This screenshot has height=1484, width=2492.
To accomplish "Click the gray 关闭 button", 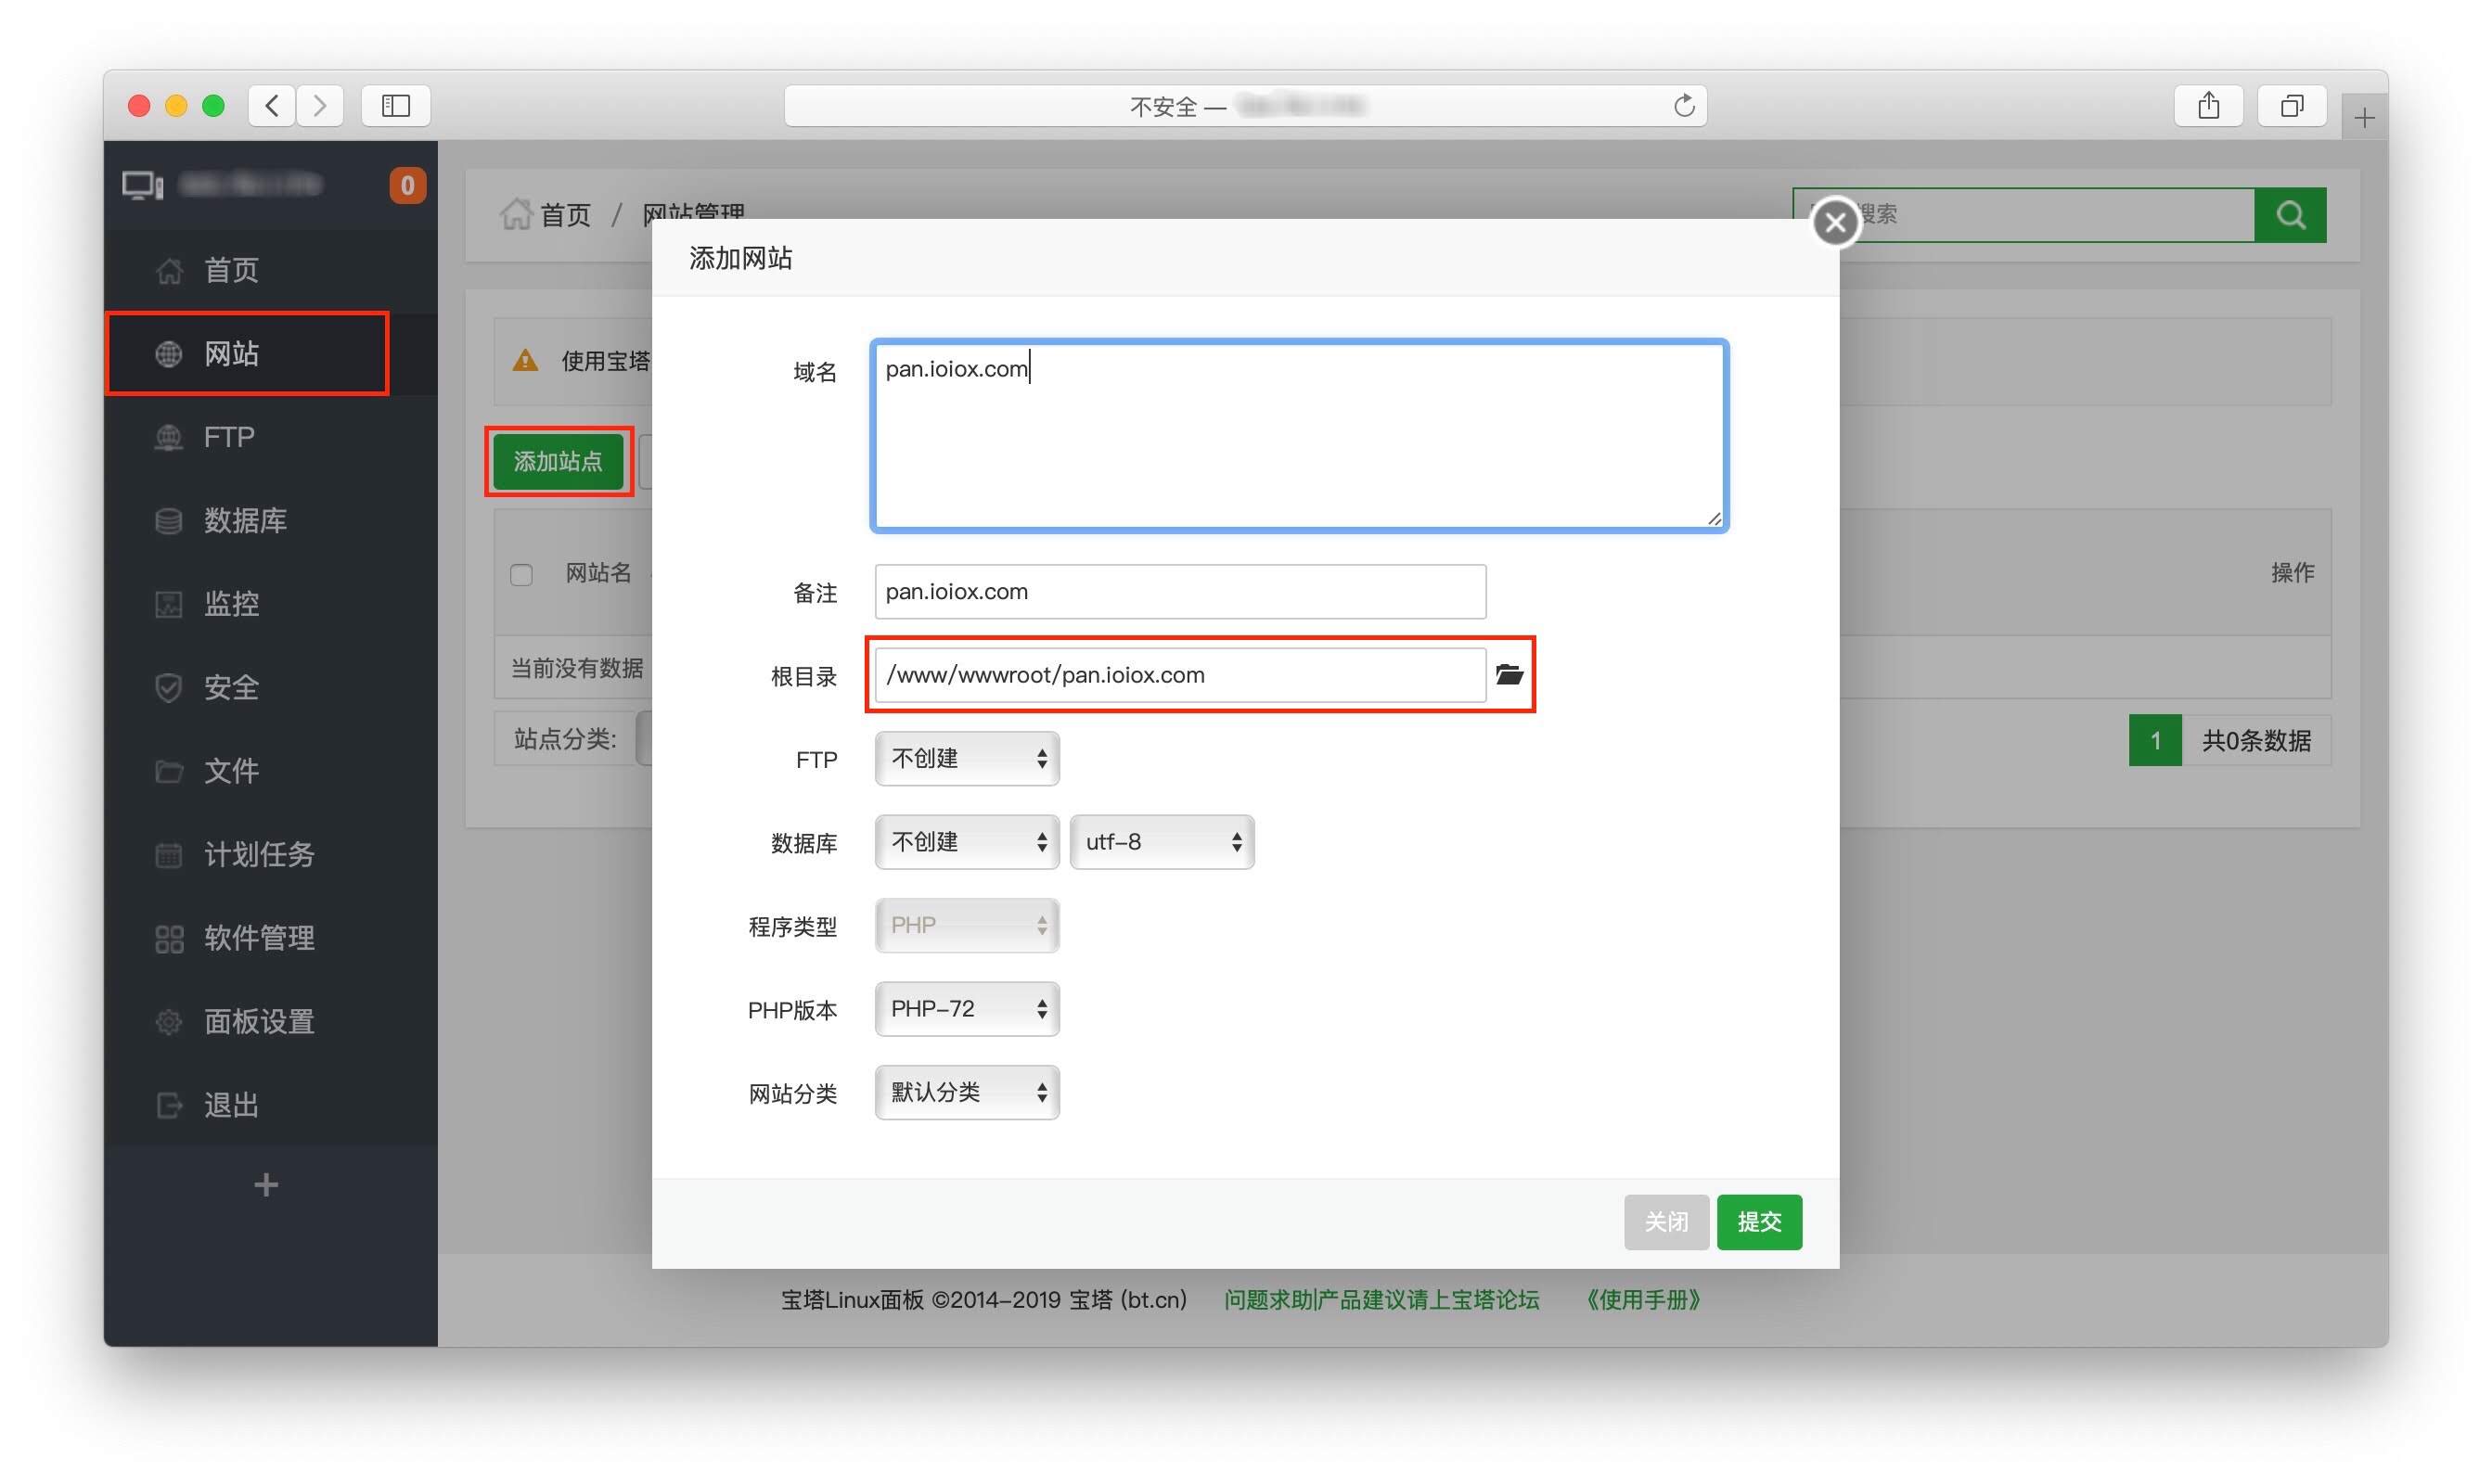I will click(x=1665, y=1222).
